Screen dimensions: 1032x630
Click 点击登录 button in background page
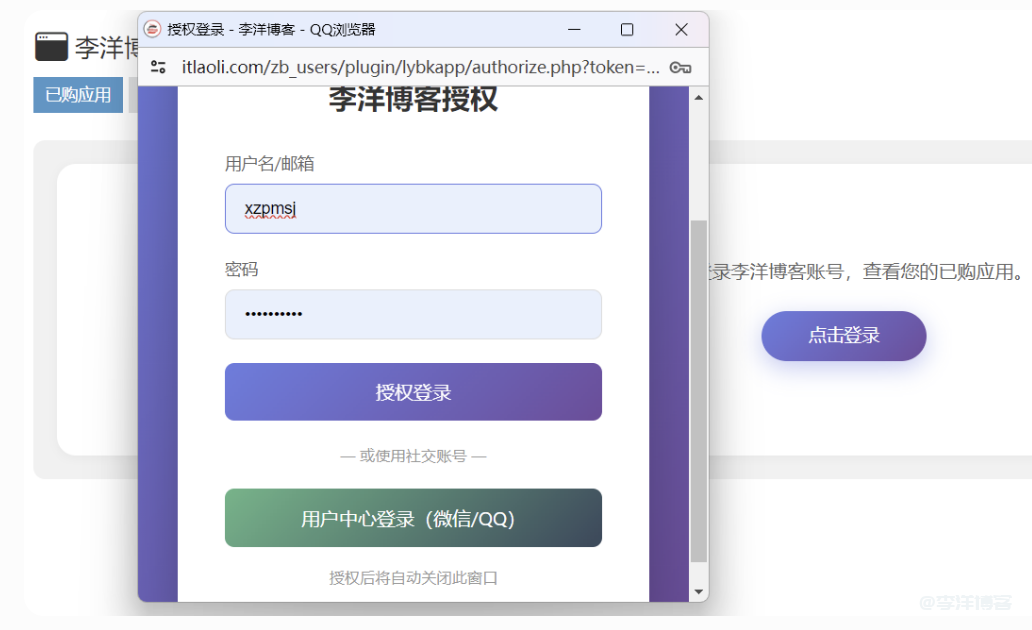pos(844,336)
